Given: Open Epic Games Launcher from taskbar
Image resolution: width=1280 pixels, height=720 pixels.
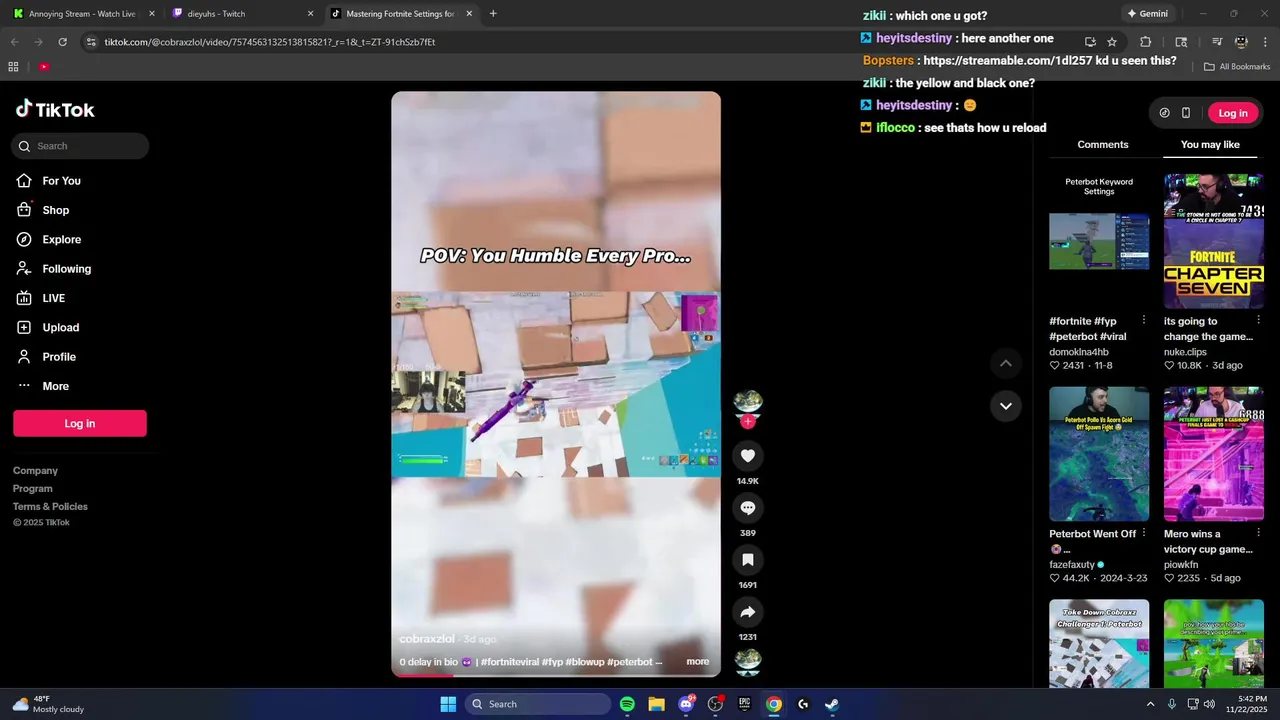Looking at the screenshot, I should [x=744, y=704].
